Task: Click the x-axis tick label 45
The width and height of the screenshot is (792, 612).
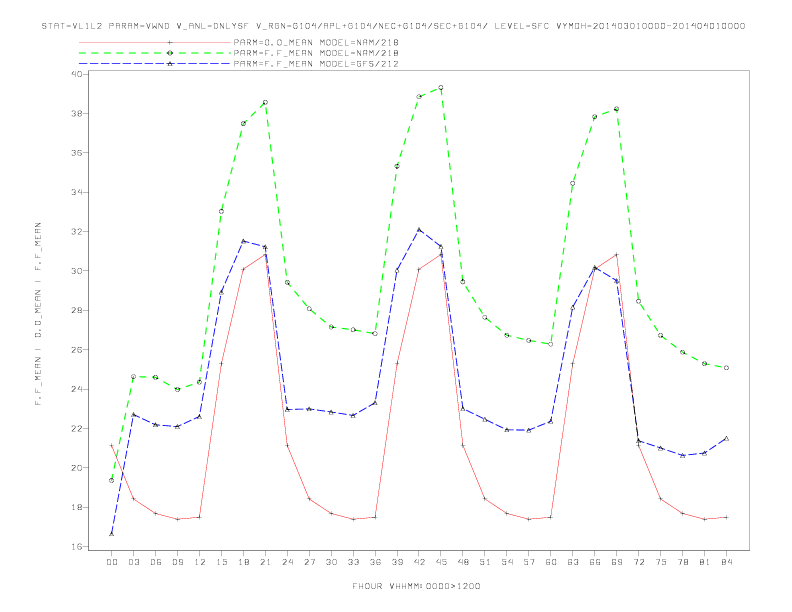Action: click(x=441, y=562)
